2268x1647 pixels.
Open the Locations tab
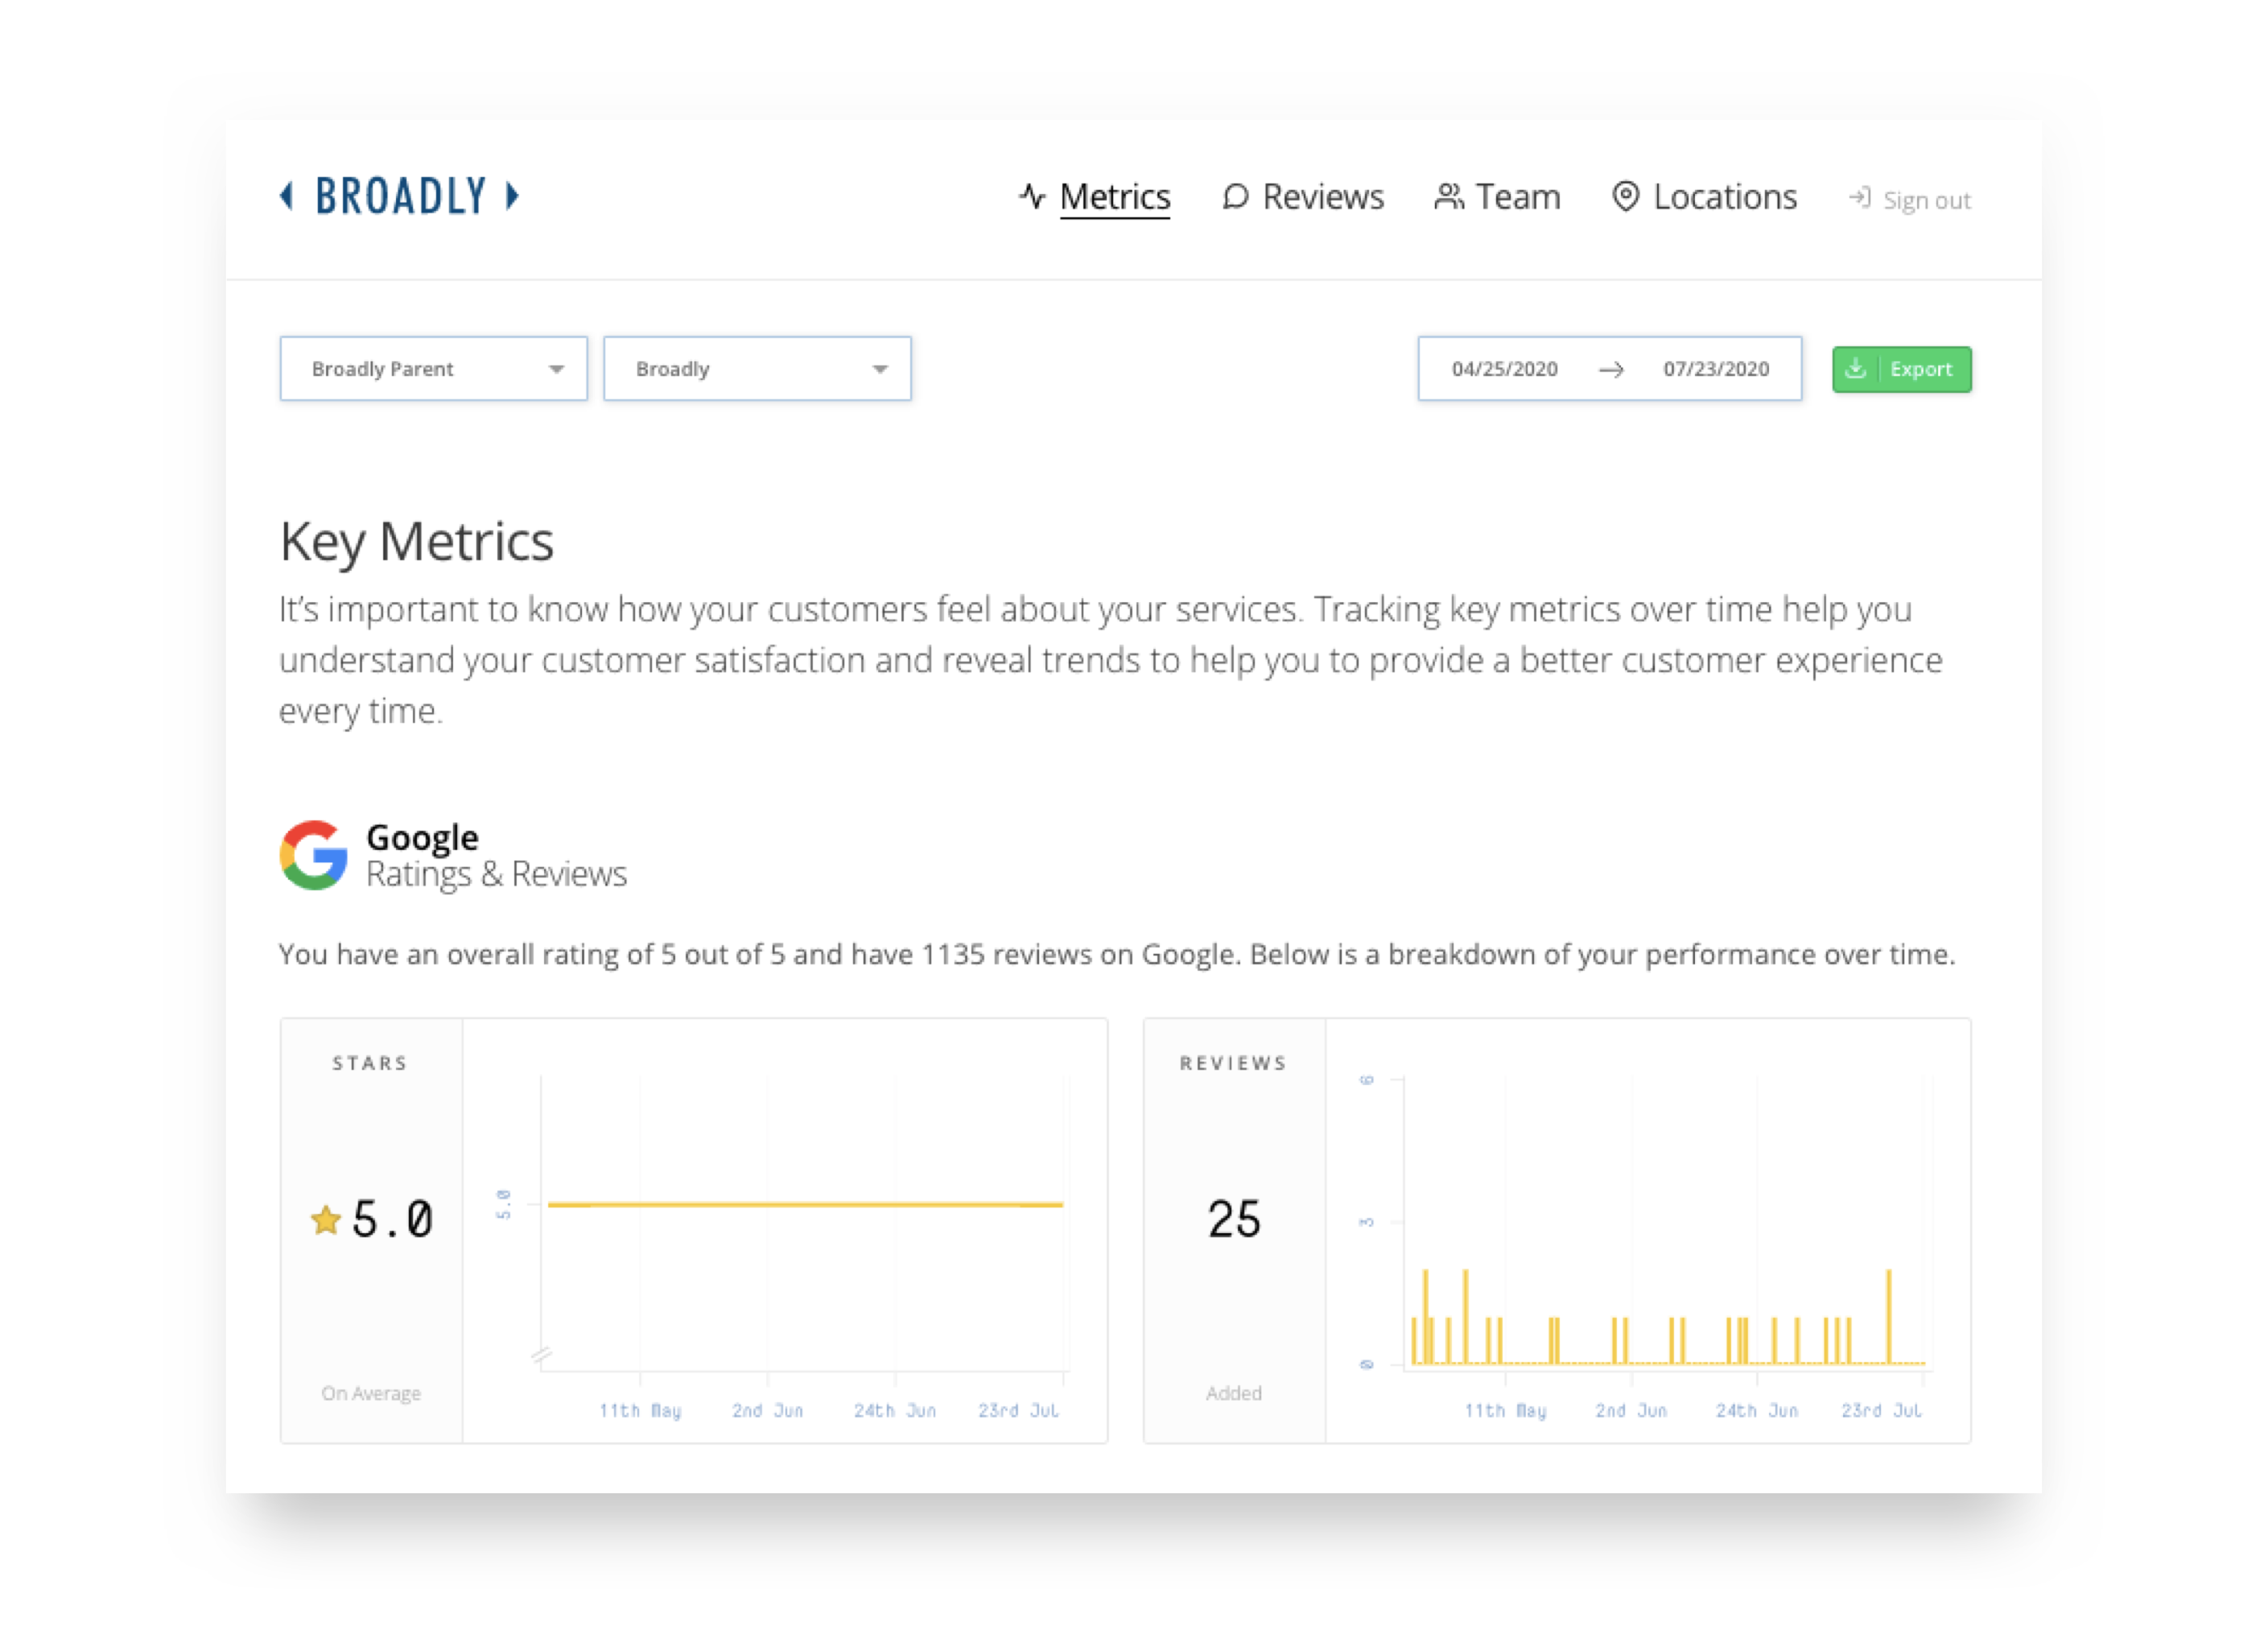tap(1724, 197)
